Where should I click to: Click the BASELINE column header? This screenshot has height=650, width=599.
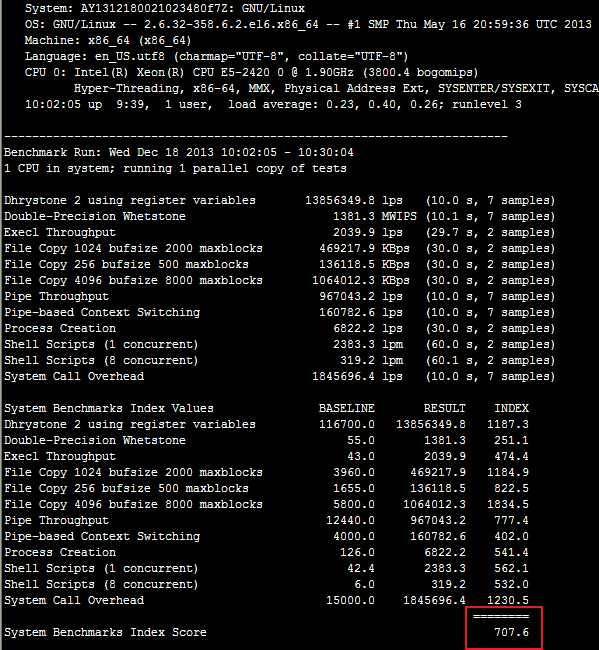[x=347, y=408]
